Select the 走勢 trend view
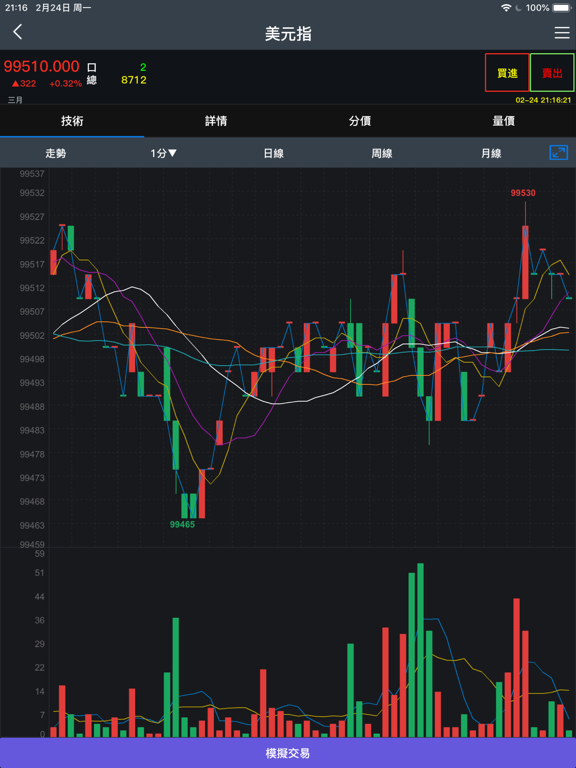 click(x=55, y=153)
